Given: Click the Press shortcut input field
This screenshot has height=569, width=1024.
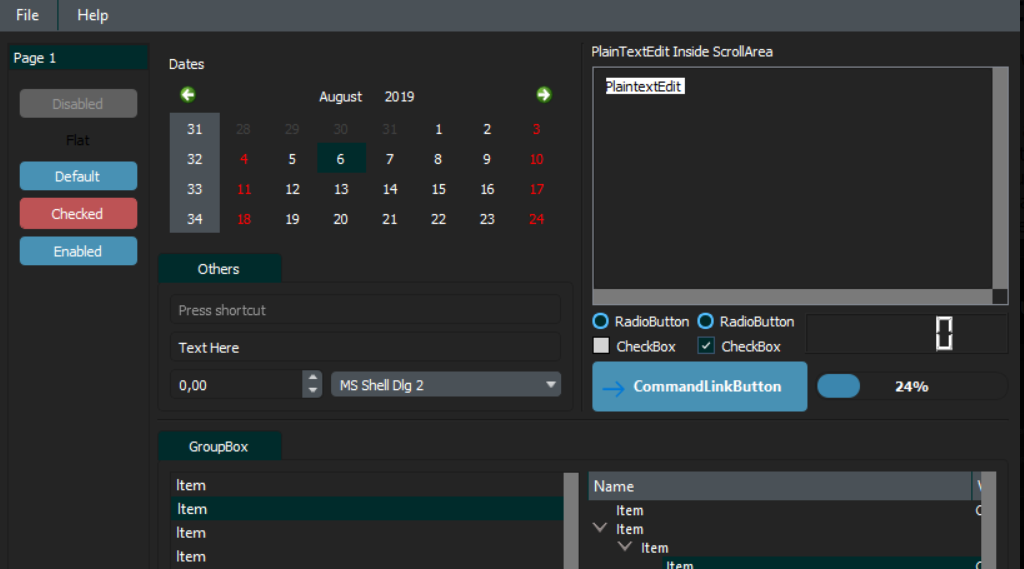Looking at the screenshot, I should click(365, 310).
